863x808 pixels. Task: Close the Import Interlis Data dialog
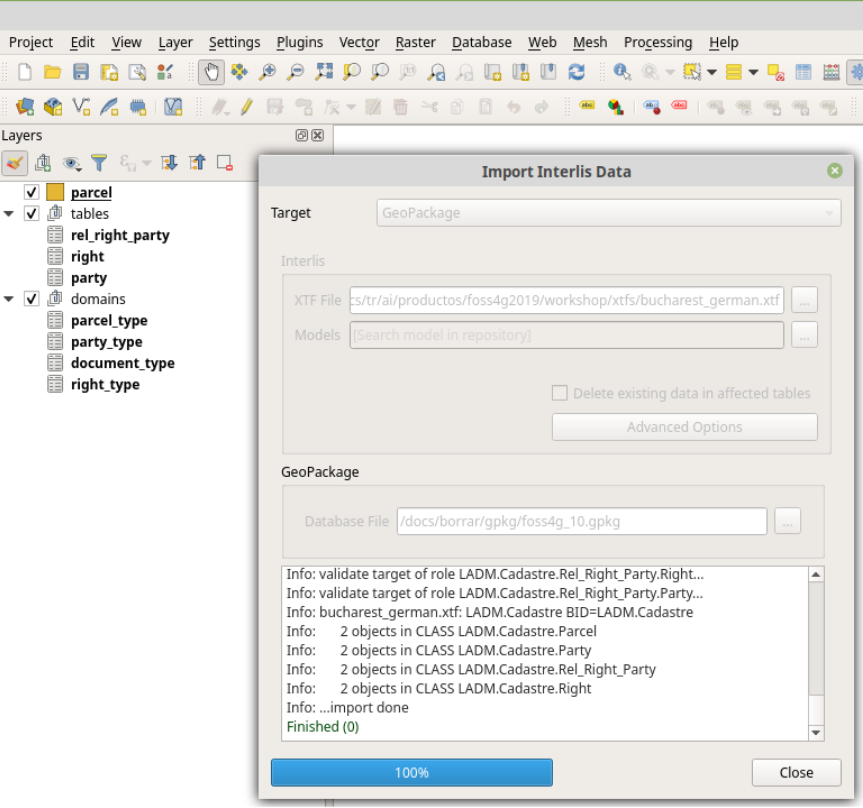[x=834, y=171]
